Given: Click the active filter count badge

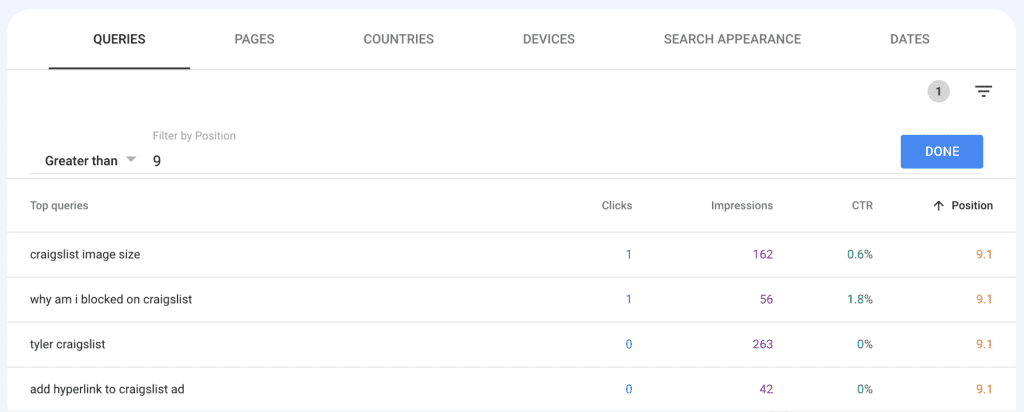Looking at the screenshot, I should coord(938,91).
